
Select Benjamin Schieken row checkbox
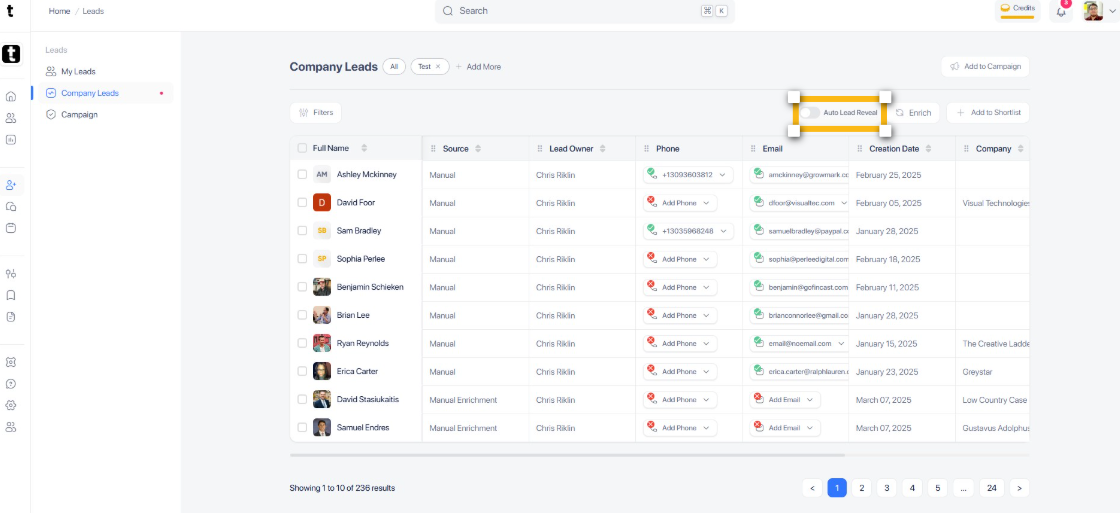tap(302, 287)
